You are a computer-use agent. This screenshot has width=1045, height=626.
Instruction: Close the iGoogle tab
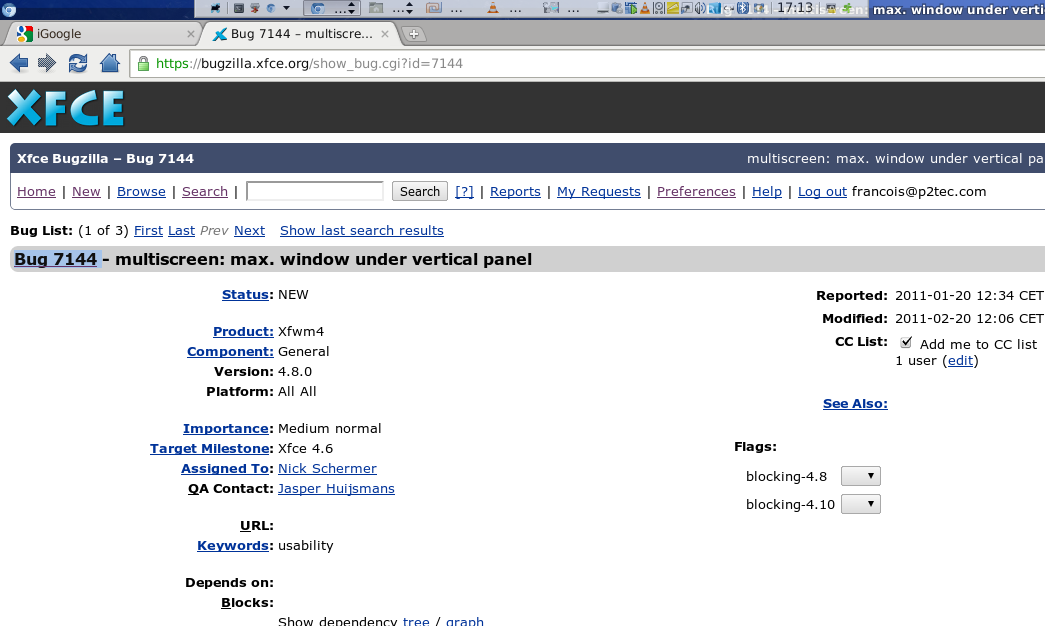coord(191,34)
